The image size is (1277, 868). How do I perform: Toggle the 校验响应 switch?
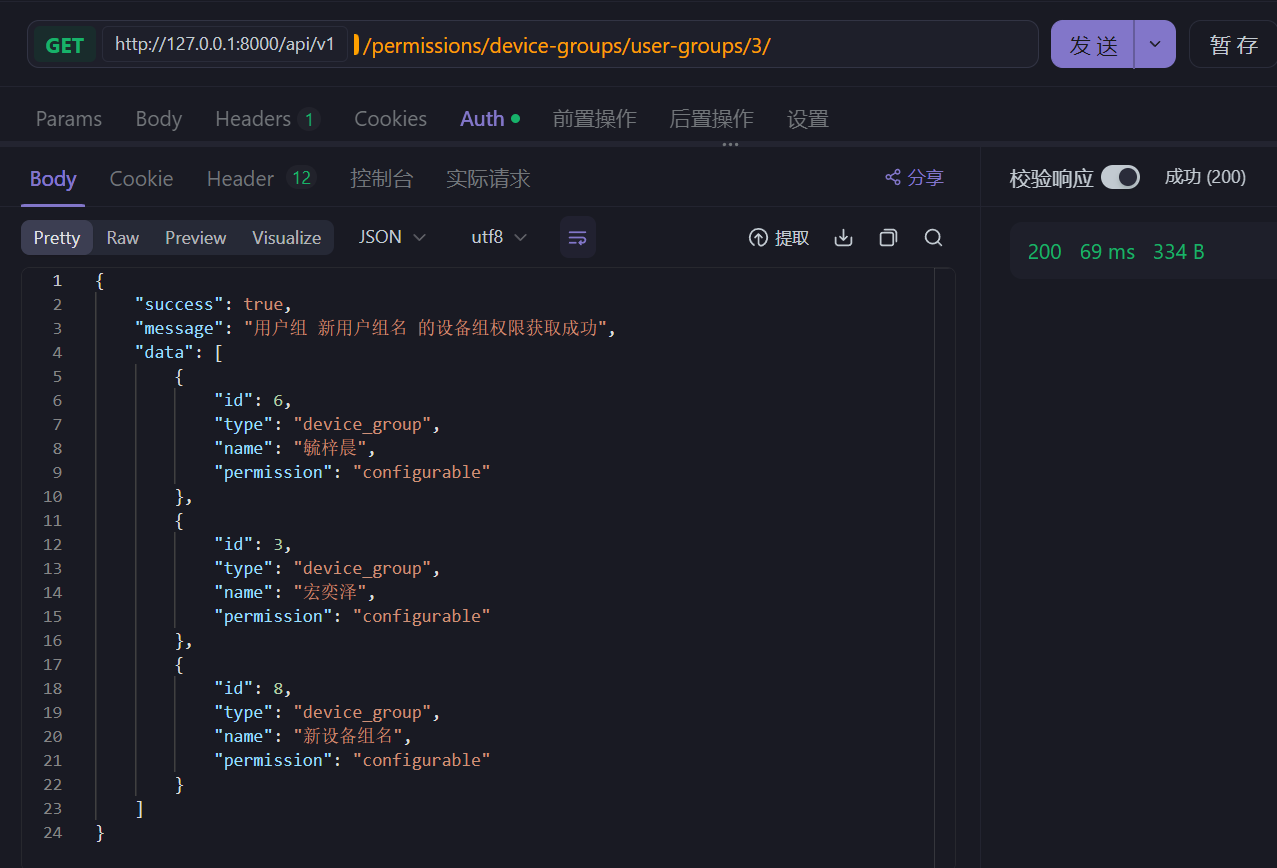click(x=1120, y=177)
